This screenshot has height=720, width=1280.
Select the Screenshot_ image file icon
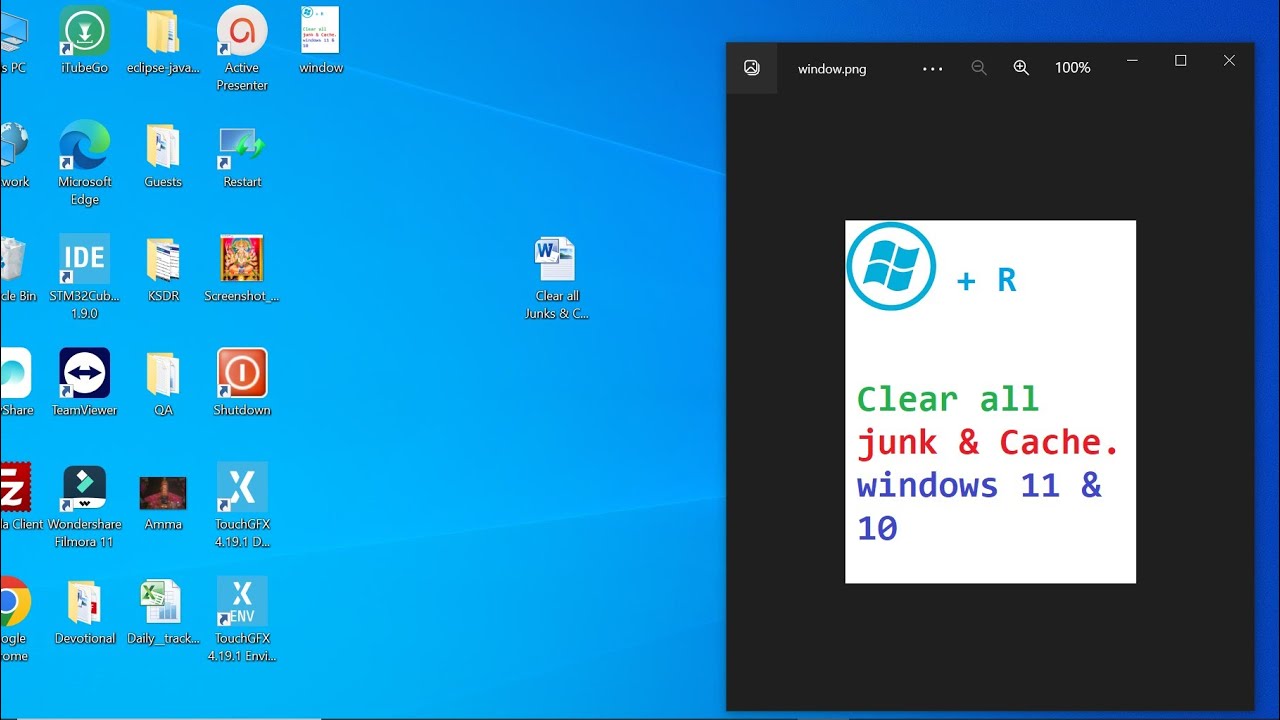pos(242,268)
